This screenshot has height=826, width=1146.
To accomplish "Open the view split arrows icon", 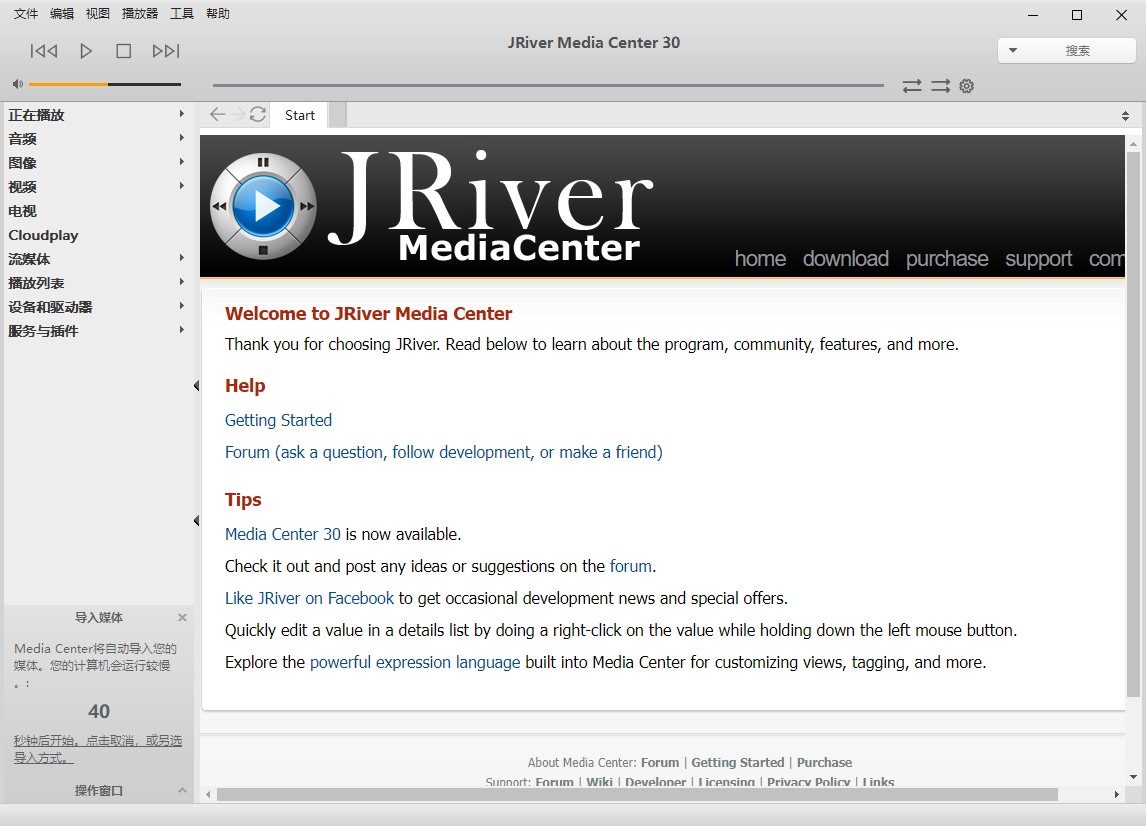I will pos(1126,116).
